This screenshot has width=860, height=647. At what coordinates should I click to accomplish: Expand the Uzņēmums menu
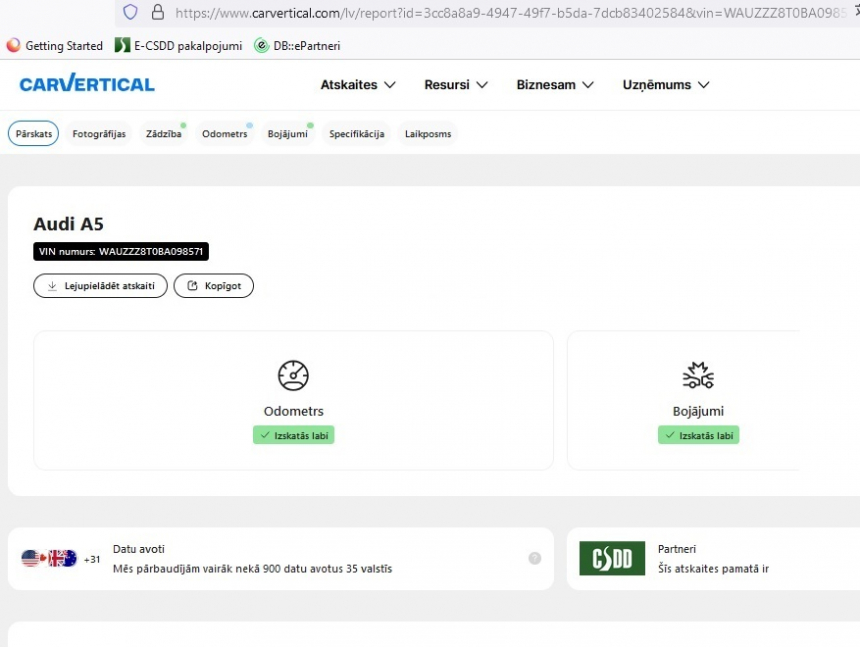666,84
